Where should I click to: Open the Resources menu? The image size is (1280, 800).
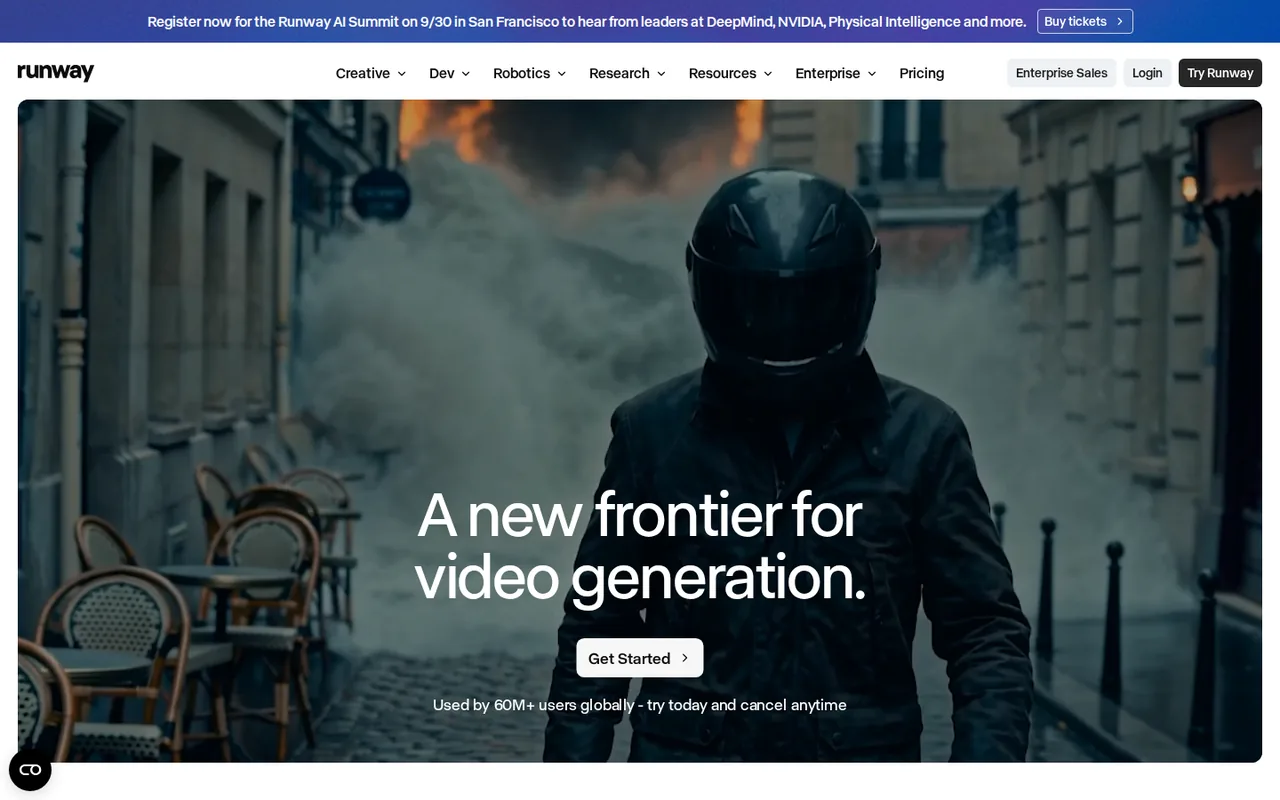coord(731,73)
